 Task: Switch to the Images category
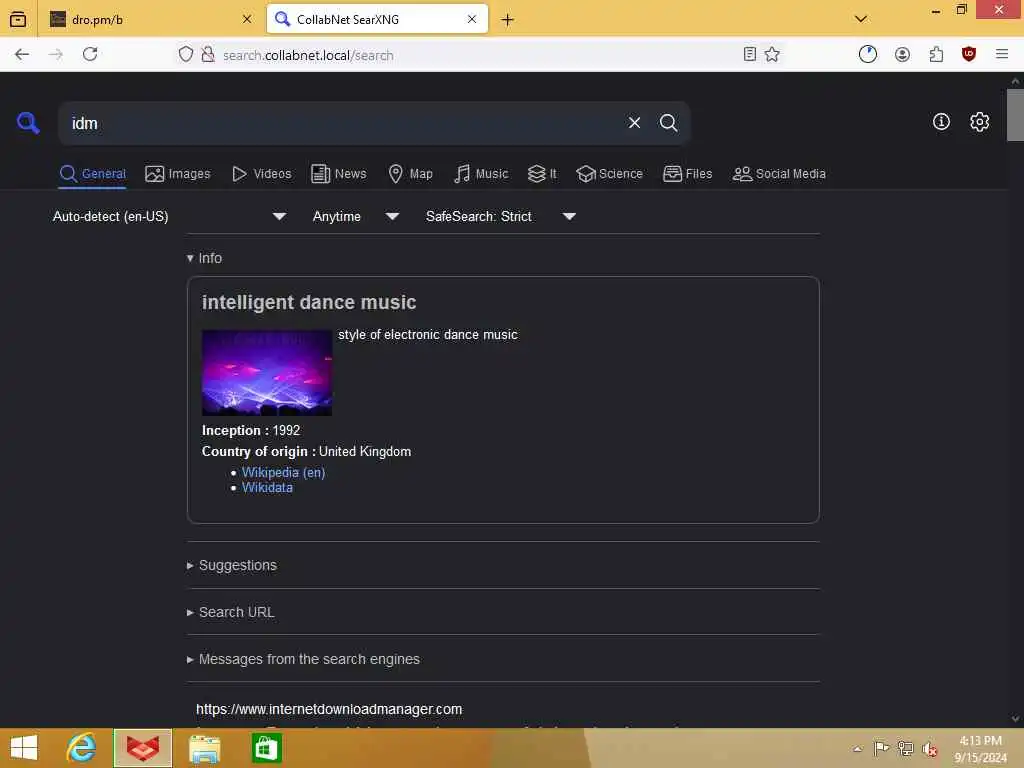coord(178,174)
